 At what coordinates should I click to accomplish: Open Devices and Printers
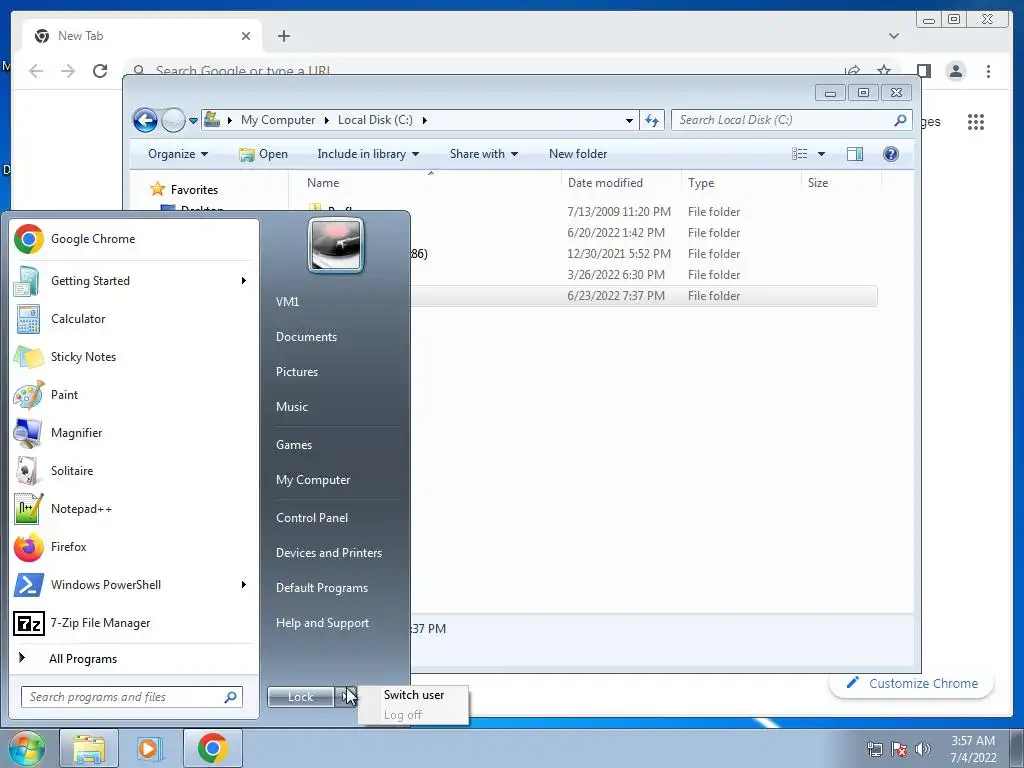(x=328, y=553)
